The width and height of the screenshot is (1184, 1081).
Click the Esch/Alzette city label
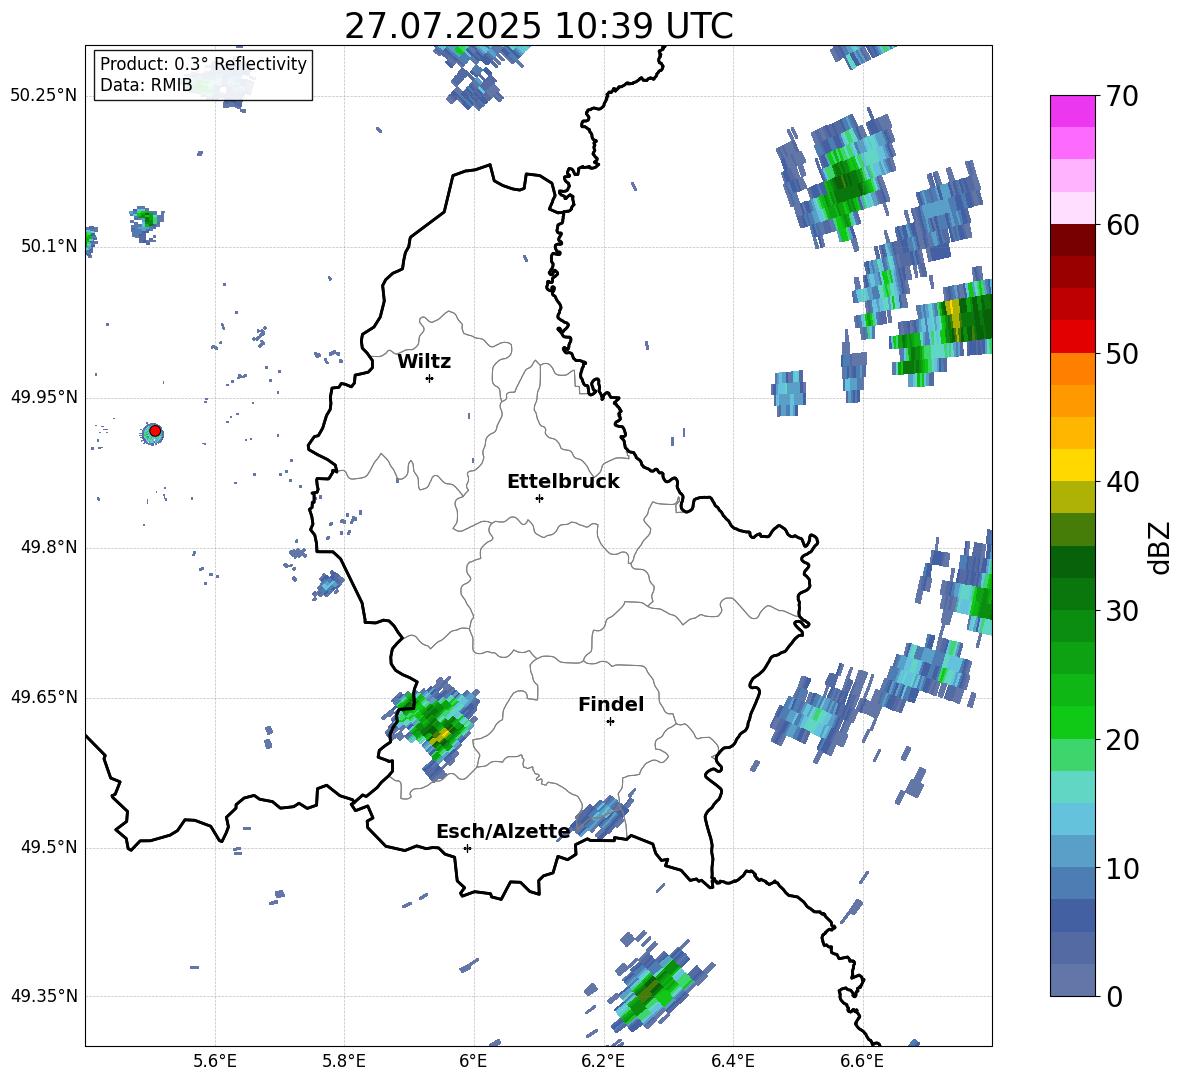pyautogui.click(x=503, y=831)
